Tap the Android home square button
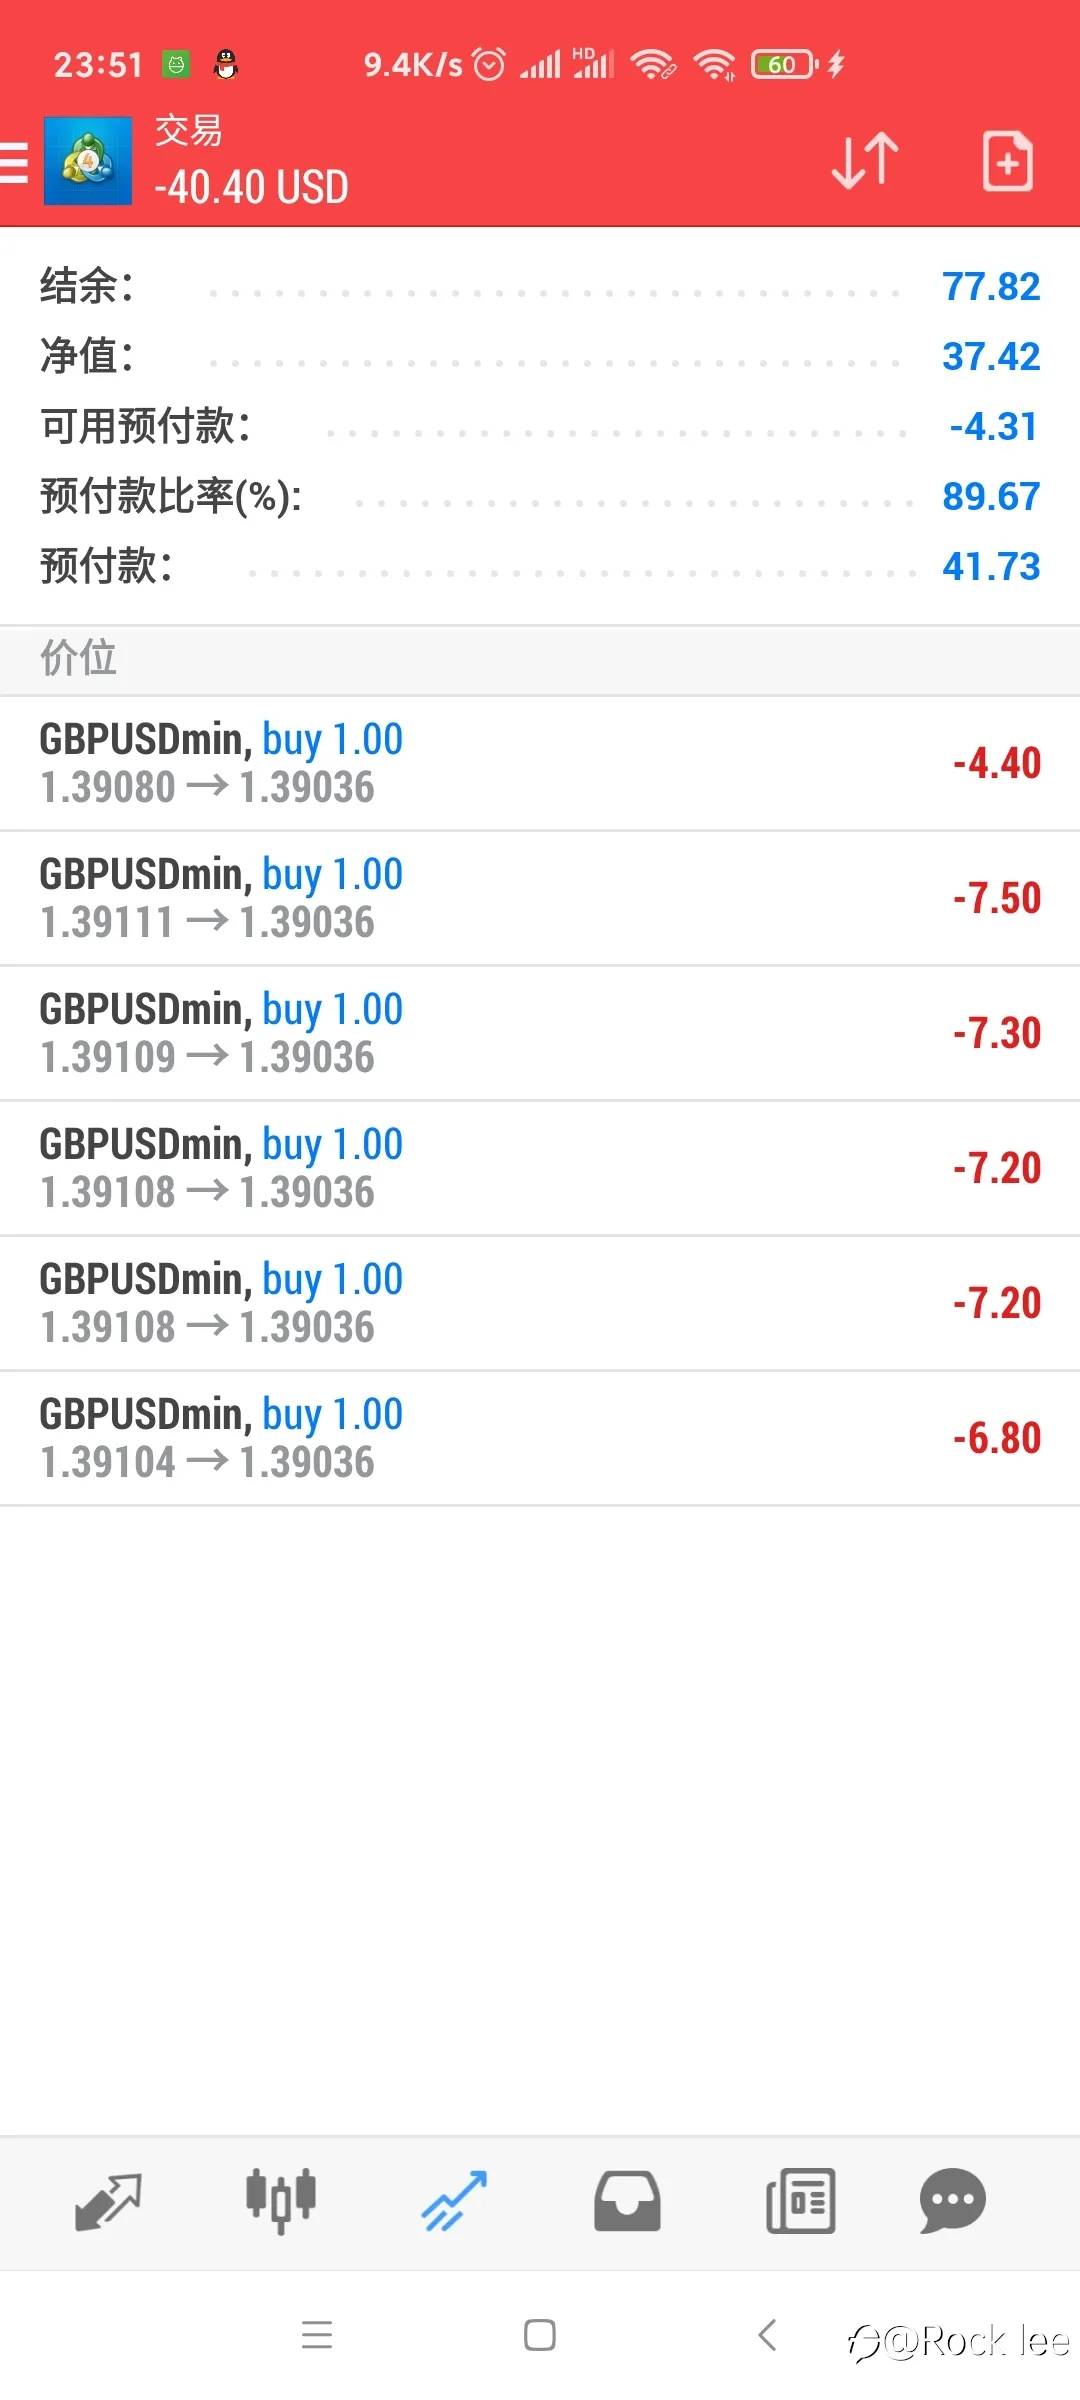This screenshot has height=2400, width=1080. tap(540, 2335)
